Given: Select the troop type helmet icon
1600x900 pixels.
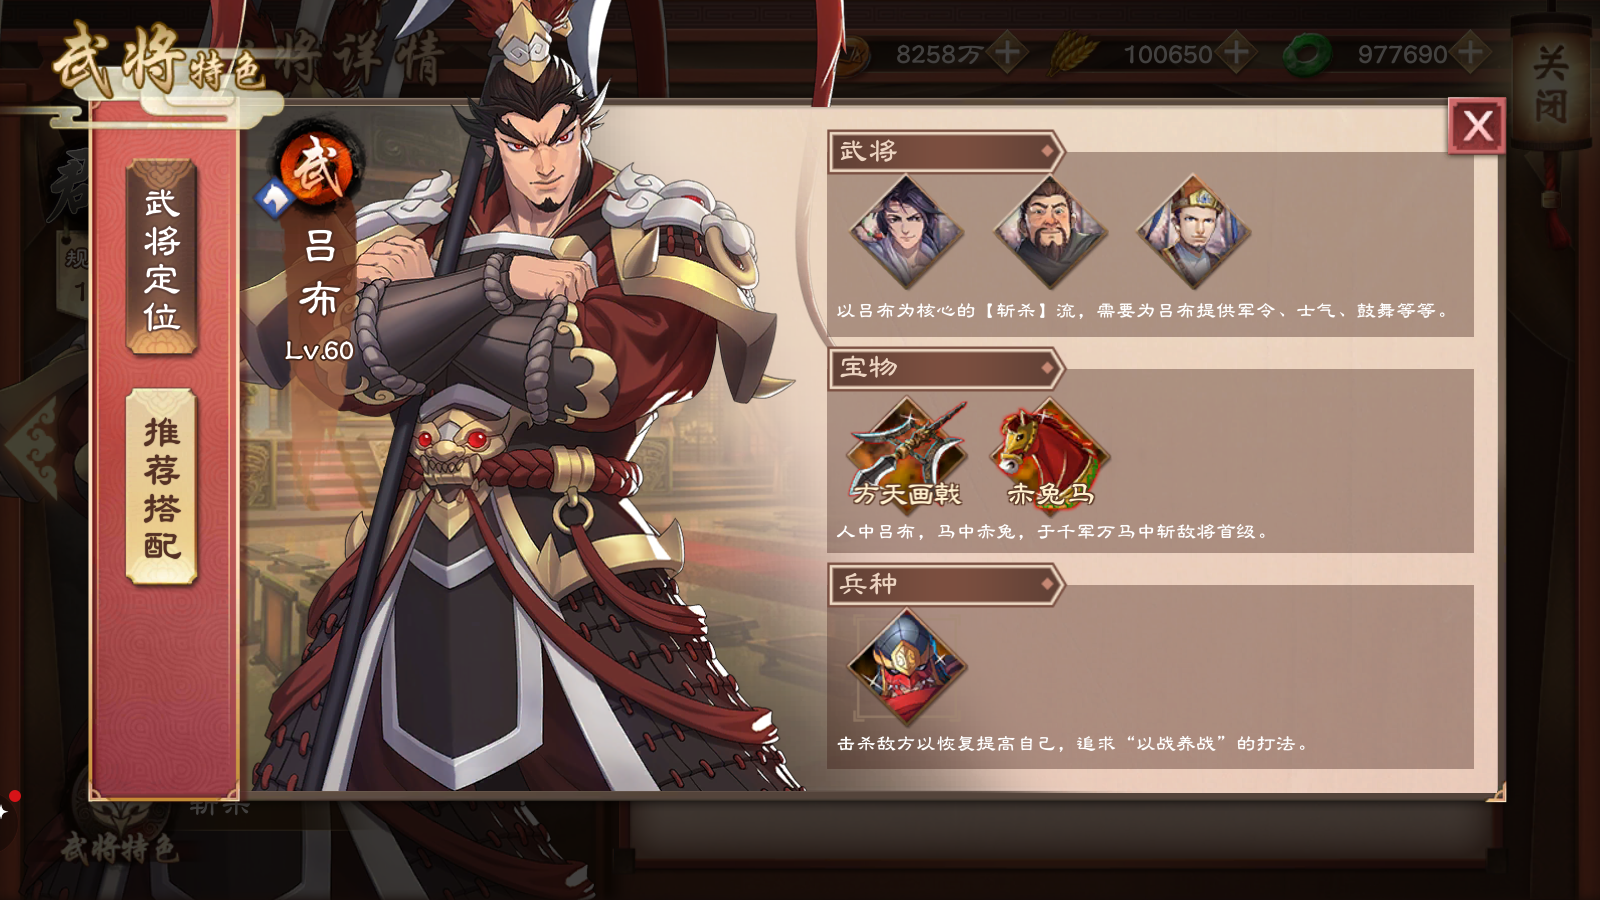Looking at the screenshot, I should [907, 668].
